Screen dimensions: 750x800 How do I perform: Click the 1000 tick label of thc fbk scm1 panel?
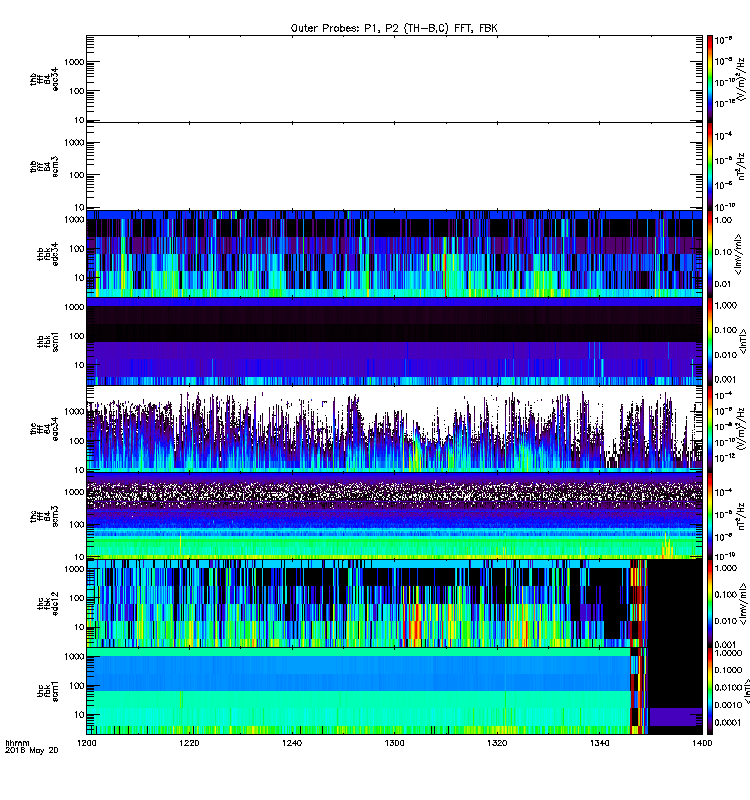click(x=74, y=657)
